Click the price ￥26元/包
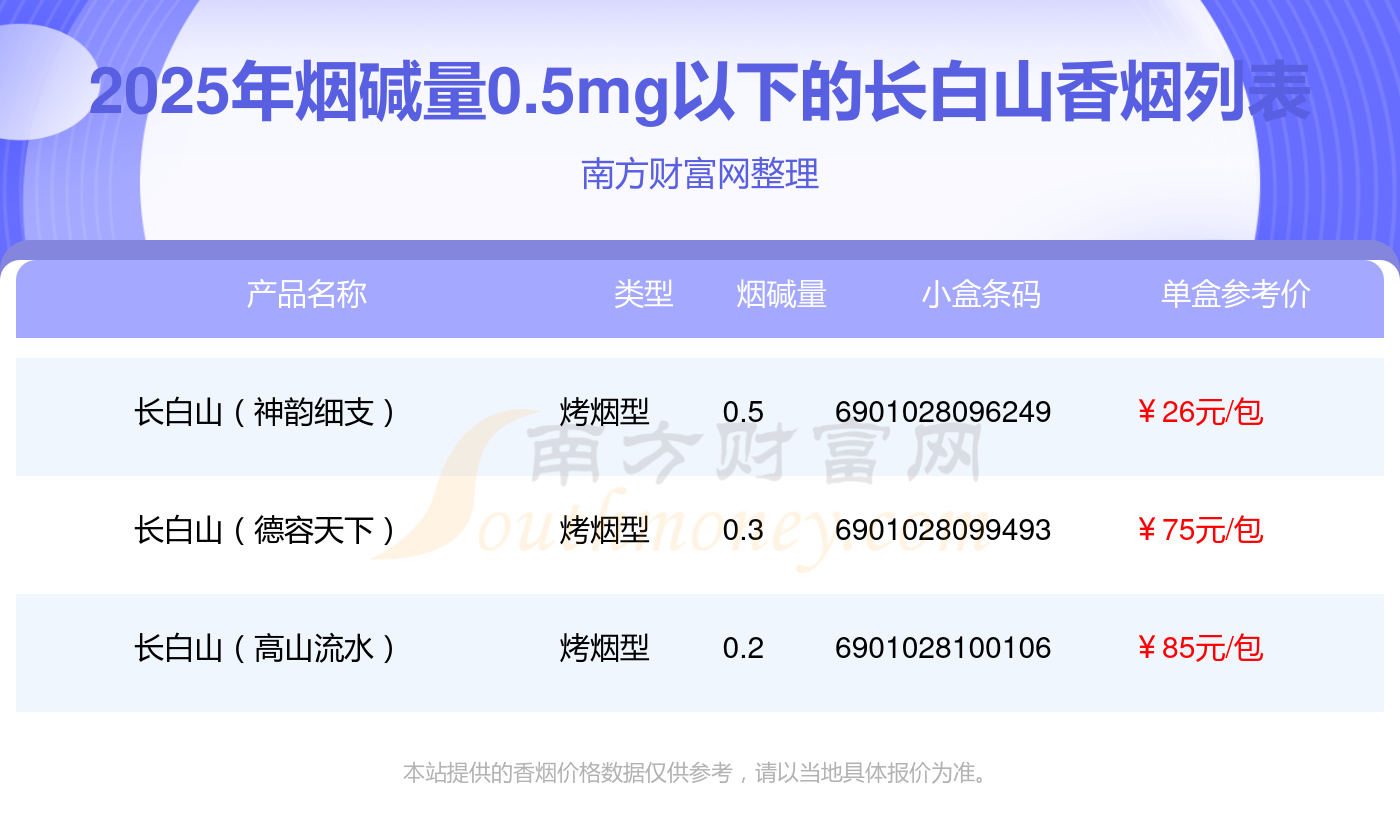Image resolution: width=1400 pixels, height=818 pixels. point(1199,412)
